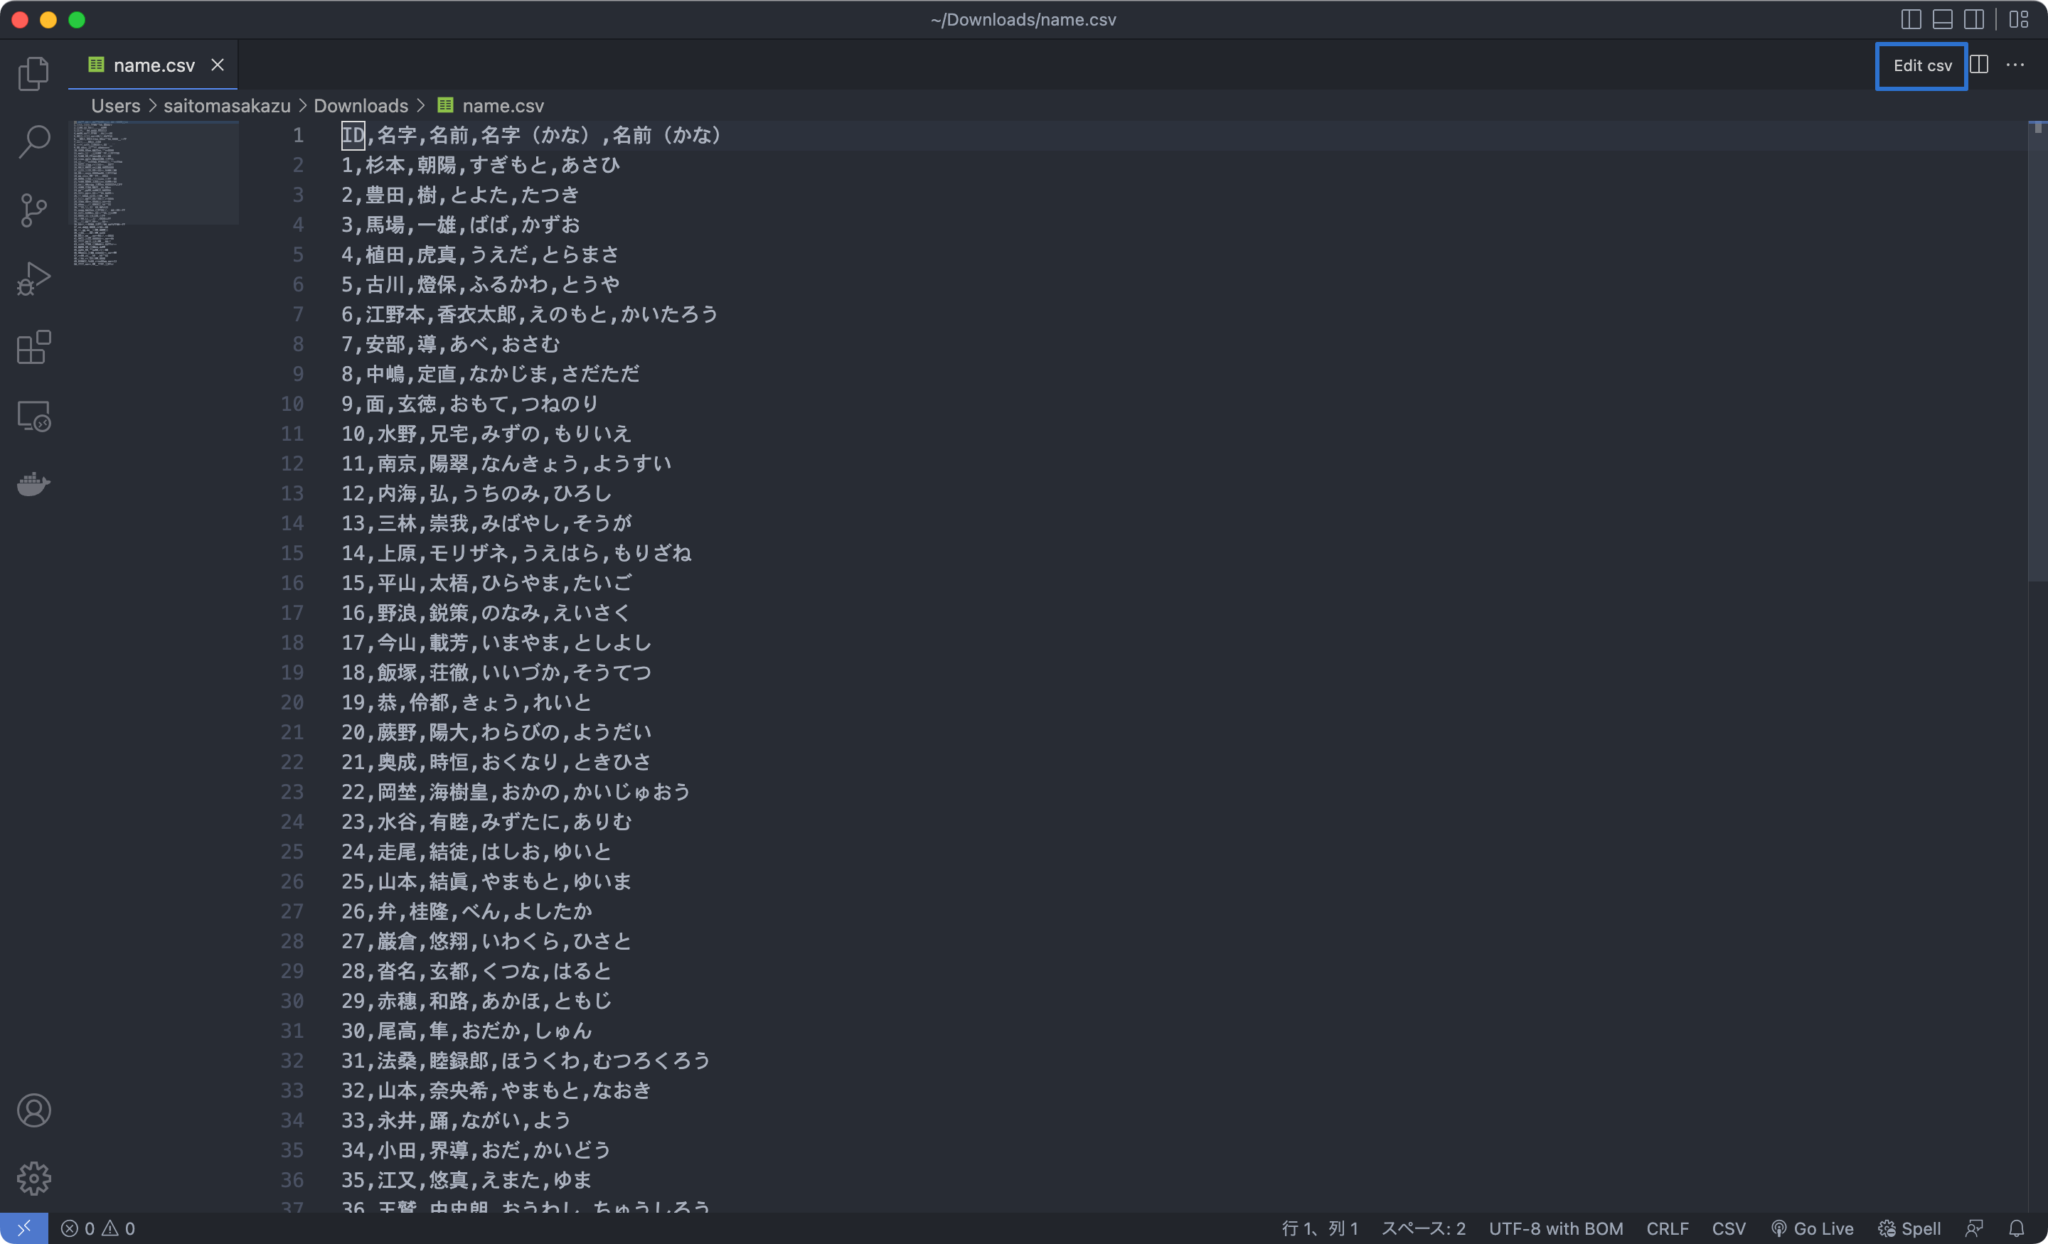
Task: Toggle the panel layout control in title bar
Action: click(x=1944, y=19)
